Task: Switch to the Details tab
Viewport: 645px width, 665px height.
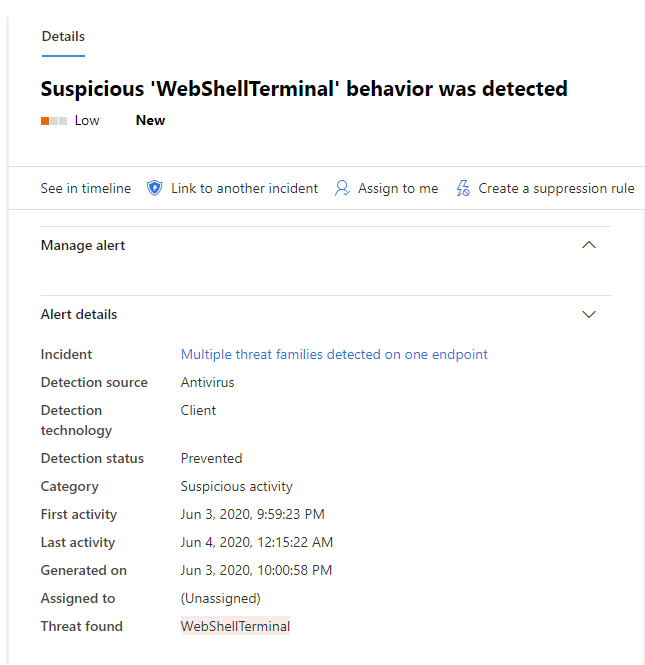Action: [63, 36]
